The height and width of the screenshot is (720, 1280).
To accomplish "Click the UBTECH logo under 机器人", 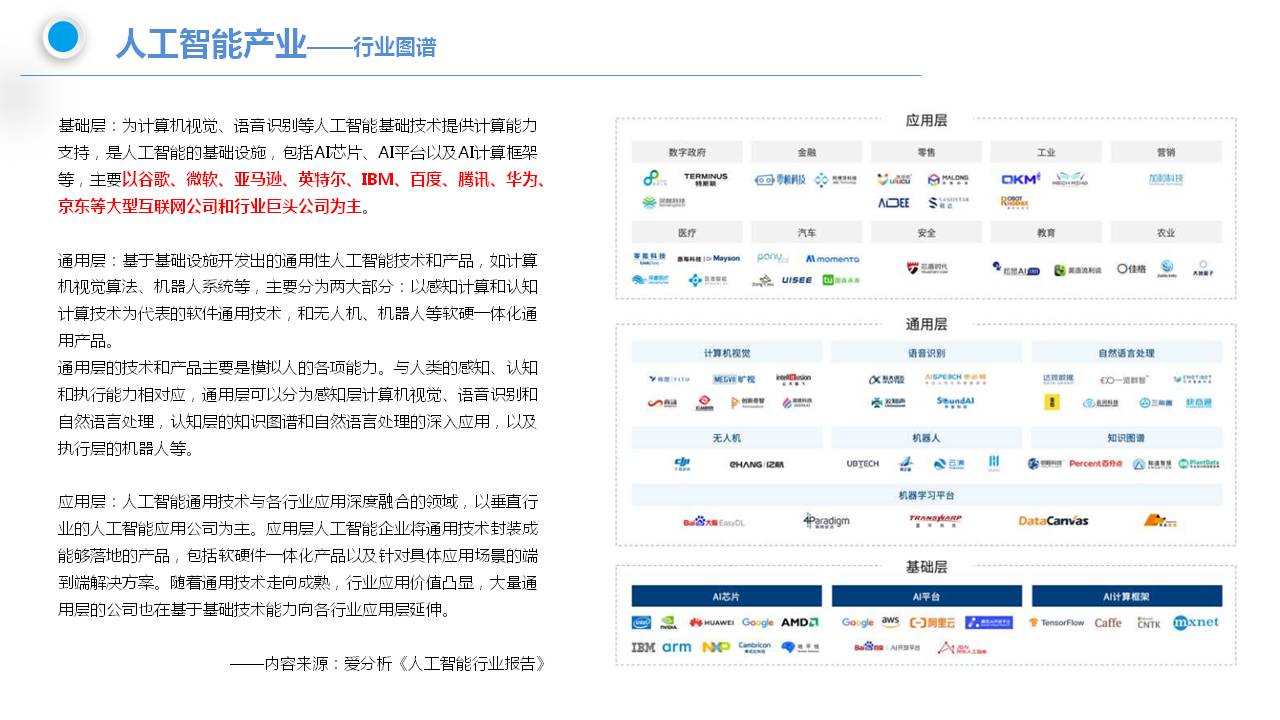I will click(862, 464).
